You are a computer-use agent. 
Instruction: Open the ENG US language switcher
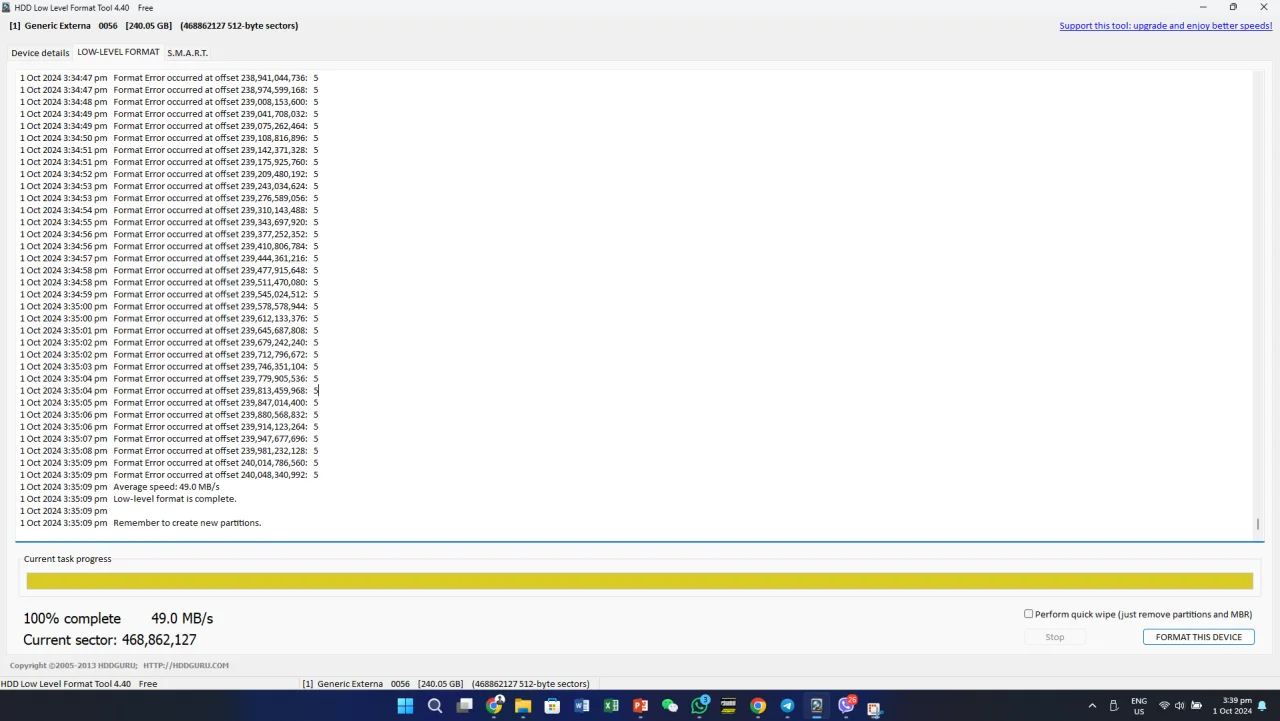(x=1139, y=706)
